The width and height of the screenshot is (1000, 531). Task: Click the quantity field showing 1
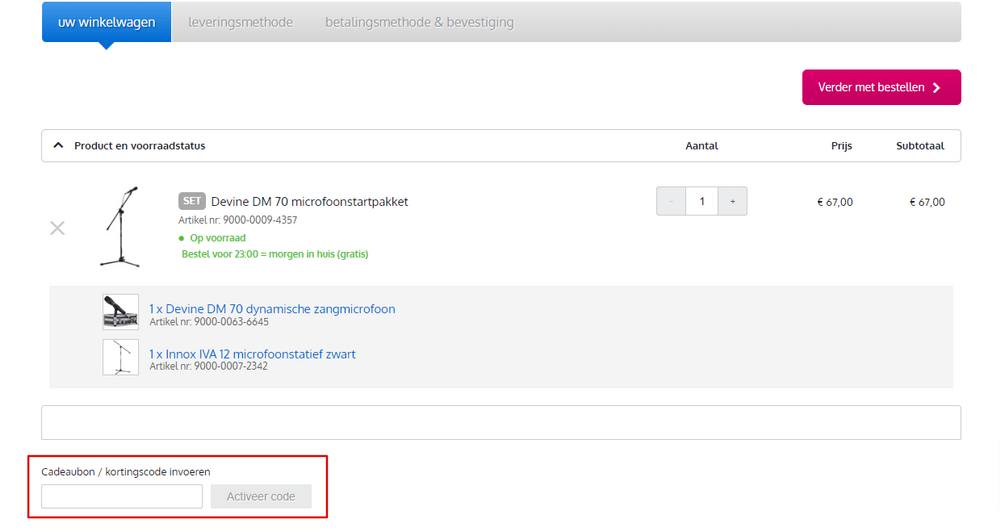pyautogui.click(x=702, y=202)
